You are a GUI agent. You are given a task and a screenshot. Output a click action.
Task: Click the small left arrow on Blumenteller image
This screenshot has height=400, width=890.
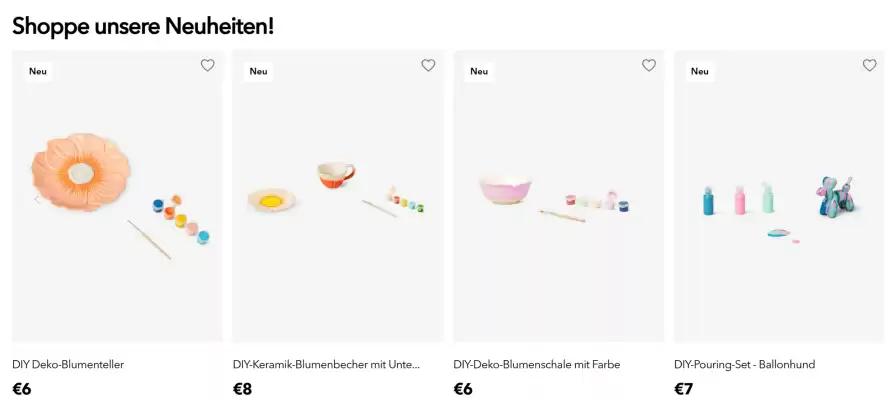pos(37,200)
